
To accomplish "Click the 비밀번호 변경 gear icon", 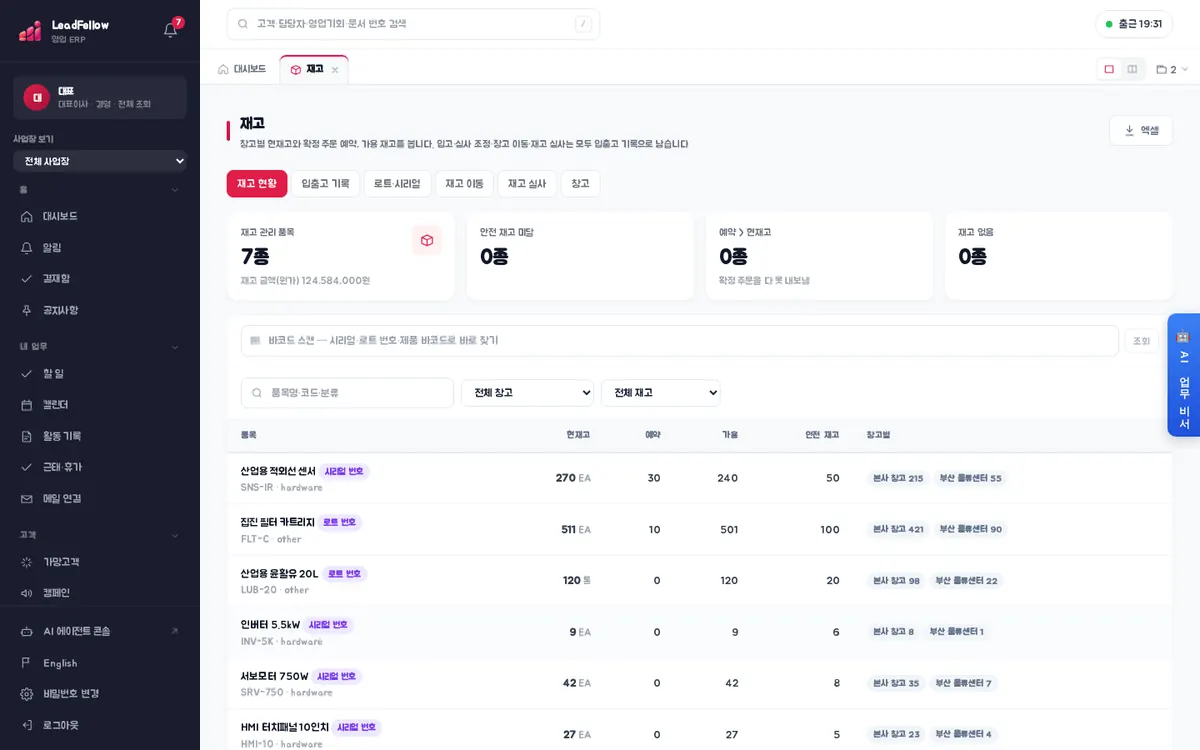I will point(27,694).
